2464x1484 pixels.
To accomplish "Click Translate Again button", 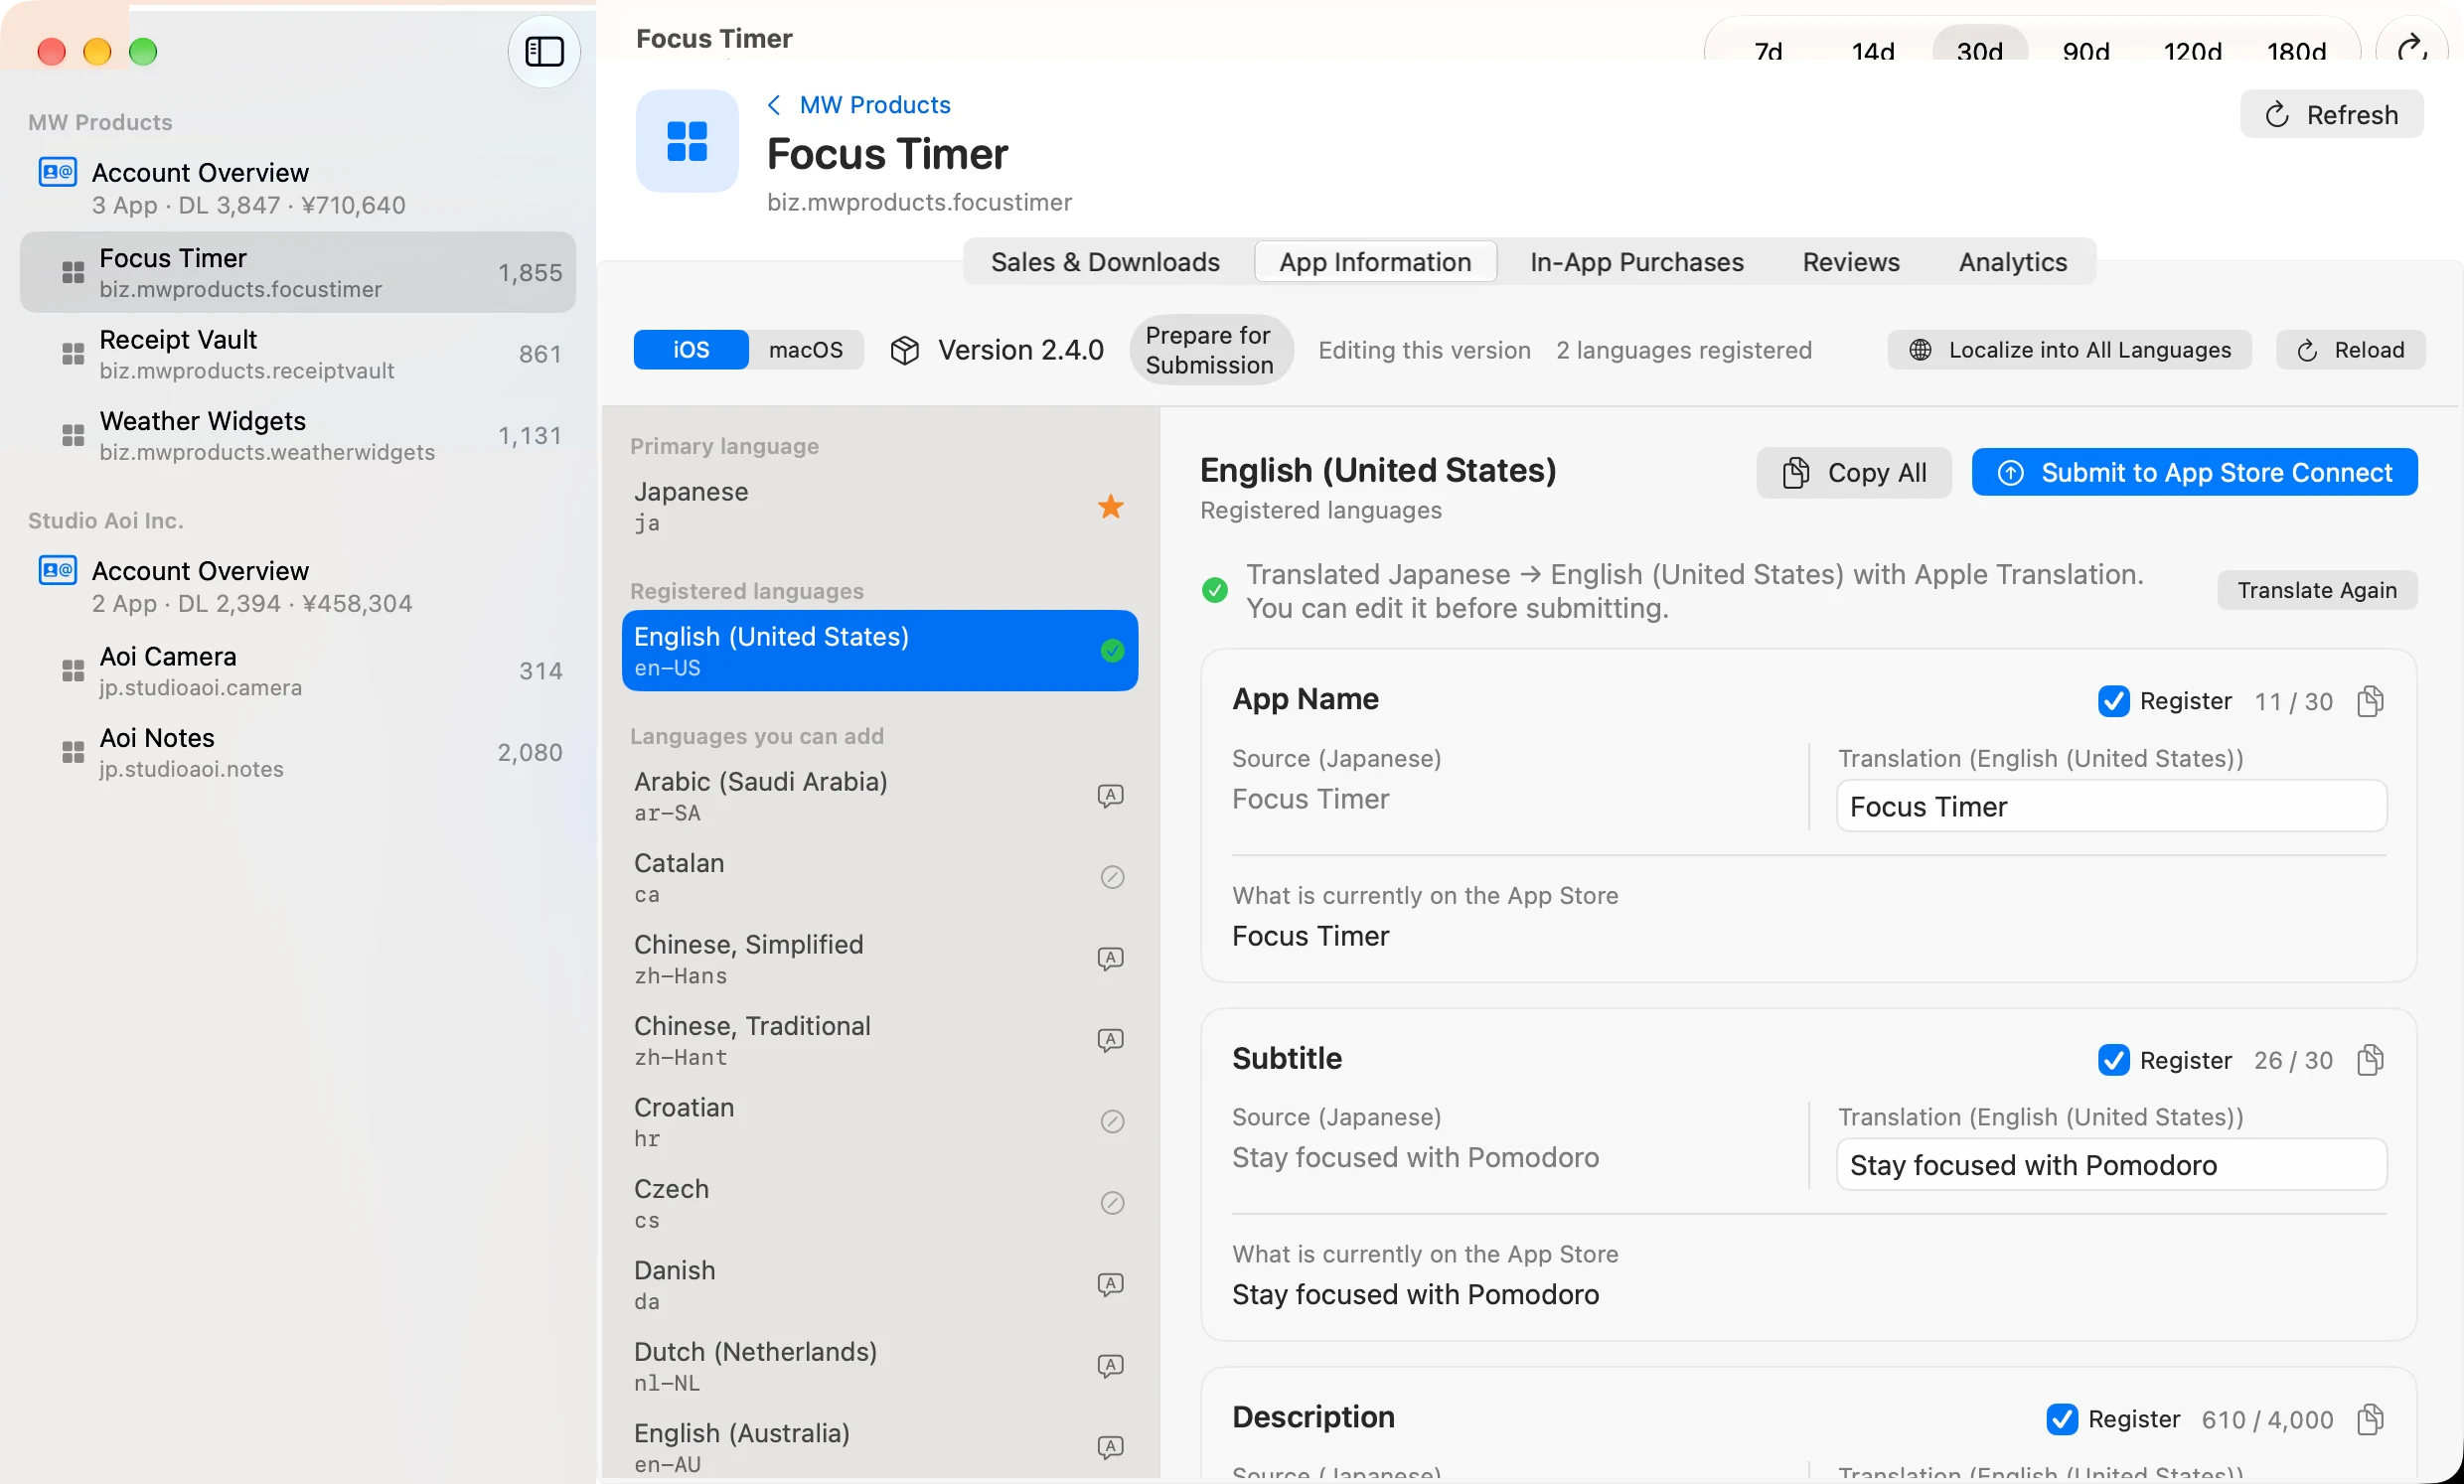I will pos(2317,590).
